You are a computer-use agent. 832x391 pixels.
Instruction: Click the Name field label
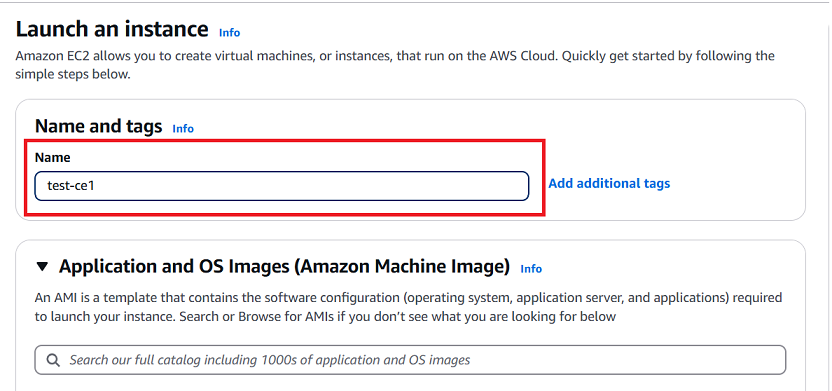coord(53,158)
